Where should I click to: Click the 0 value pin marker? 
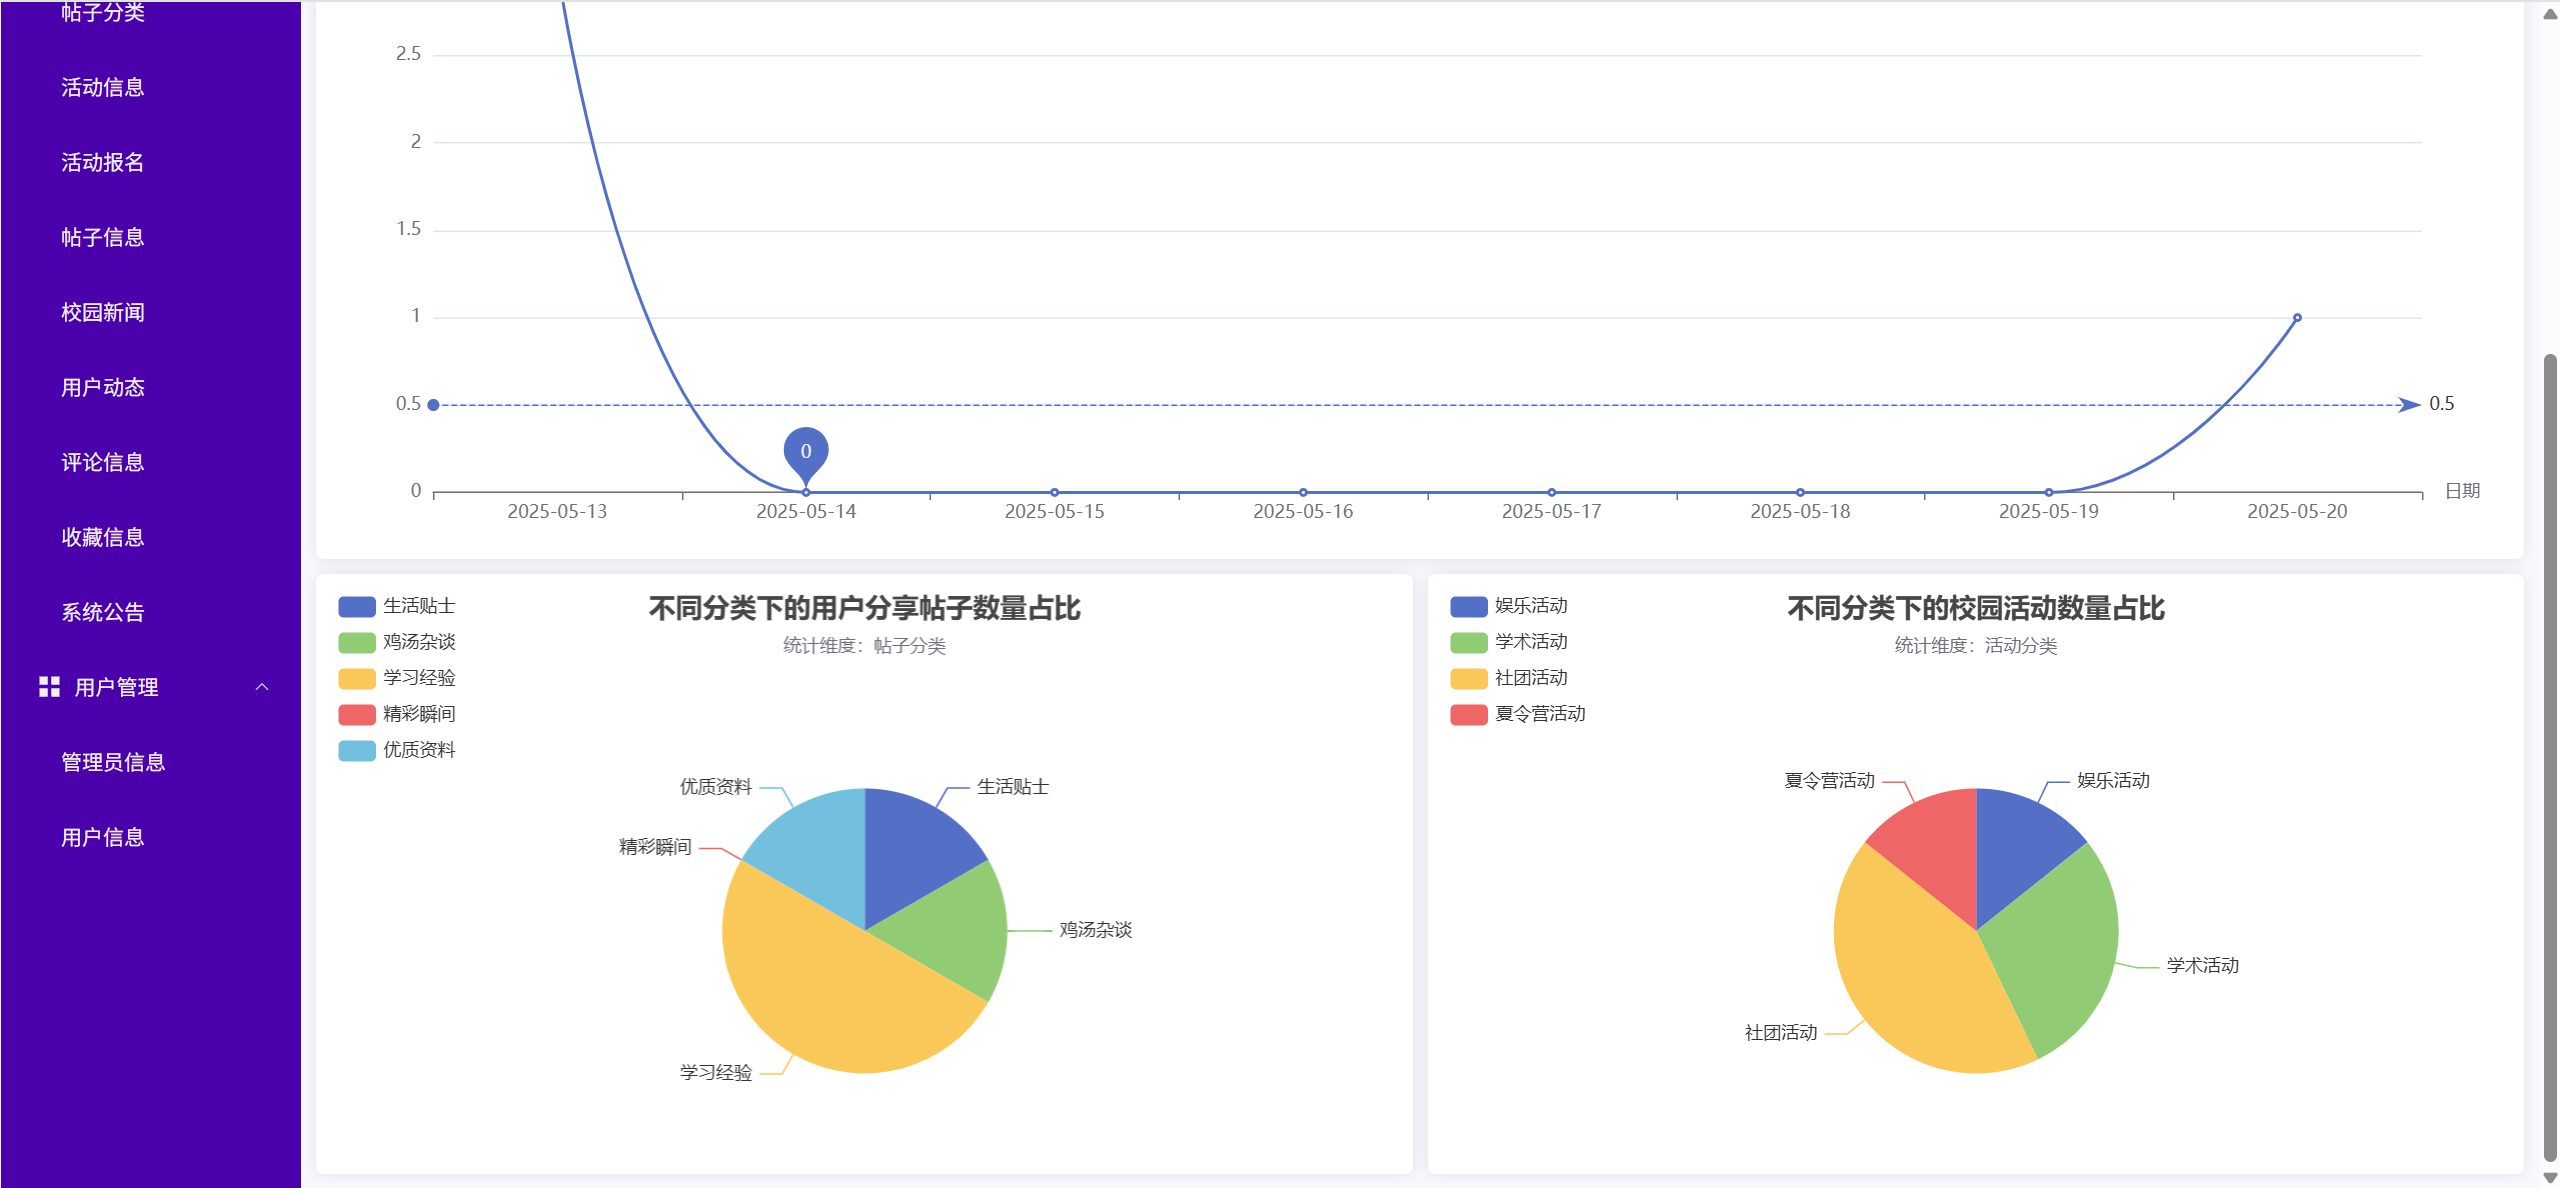805,451
